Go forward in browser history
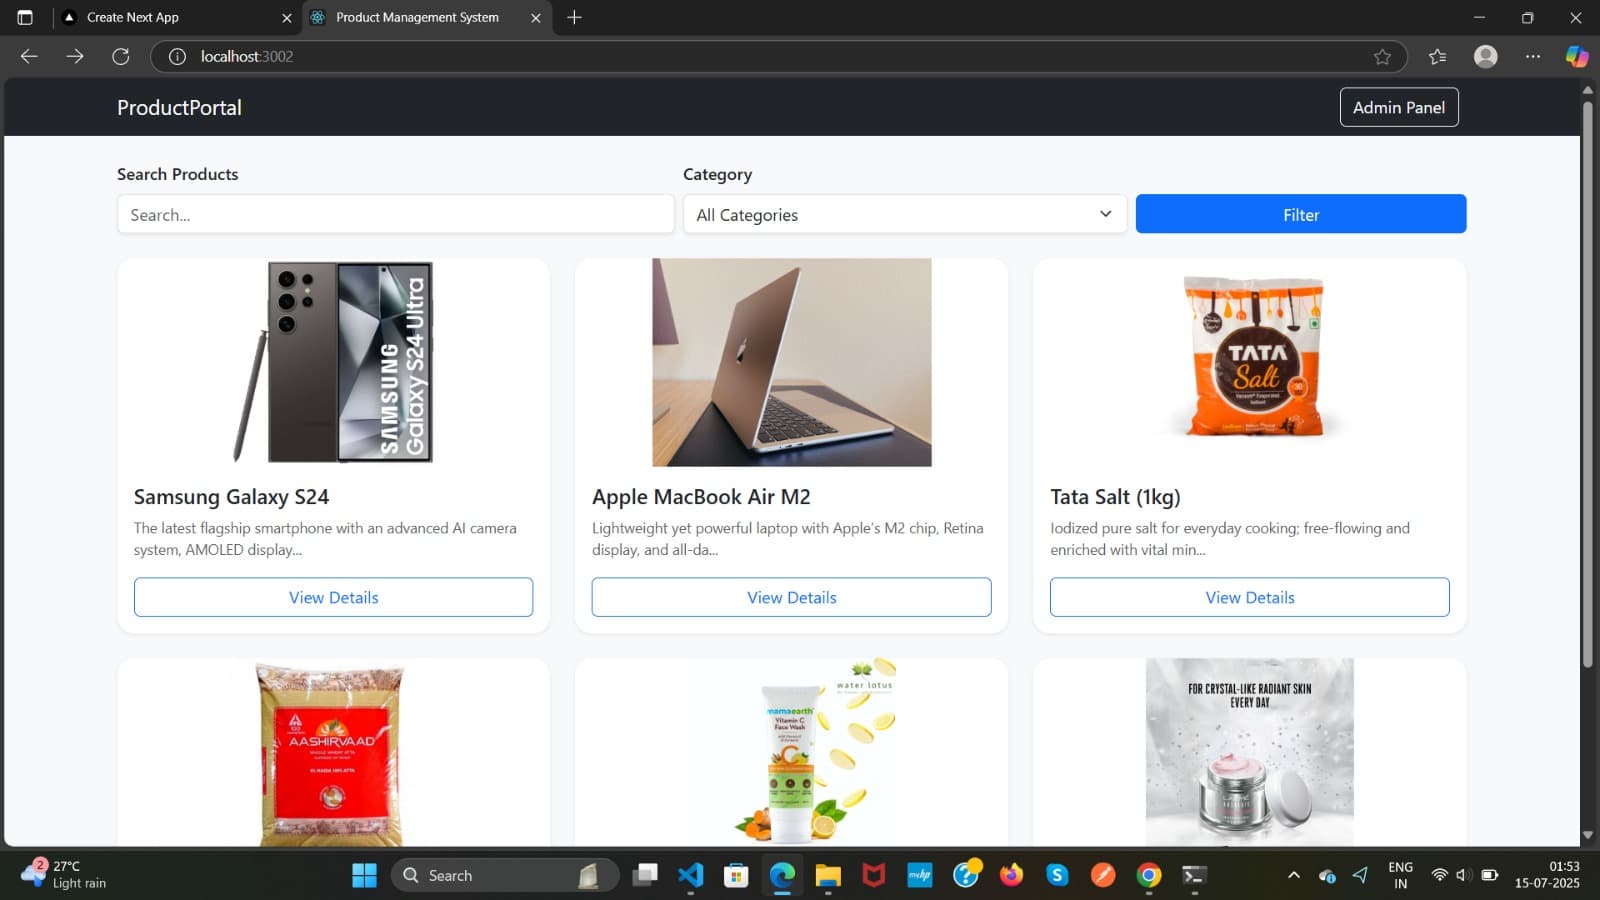This screenshot has width=1600, height=900. pos(75,56)
